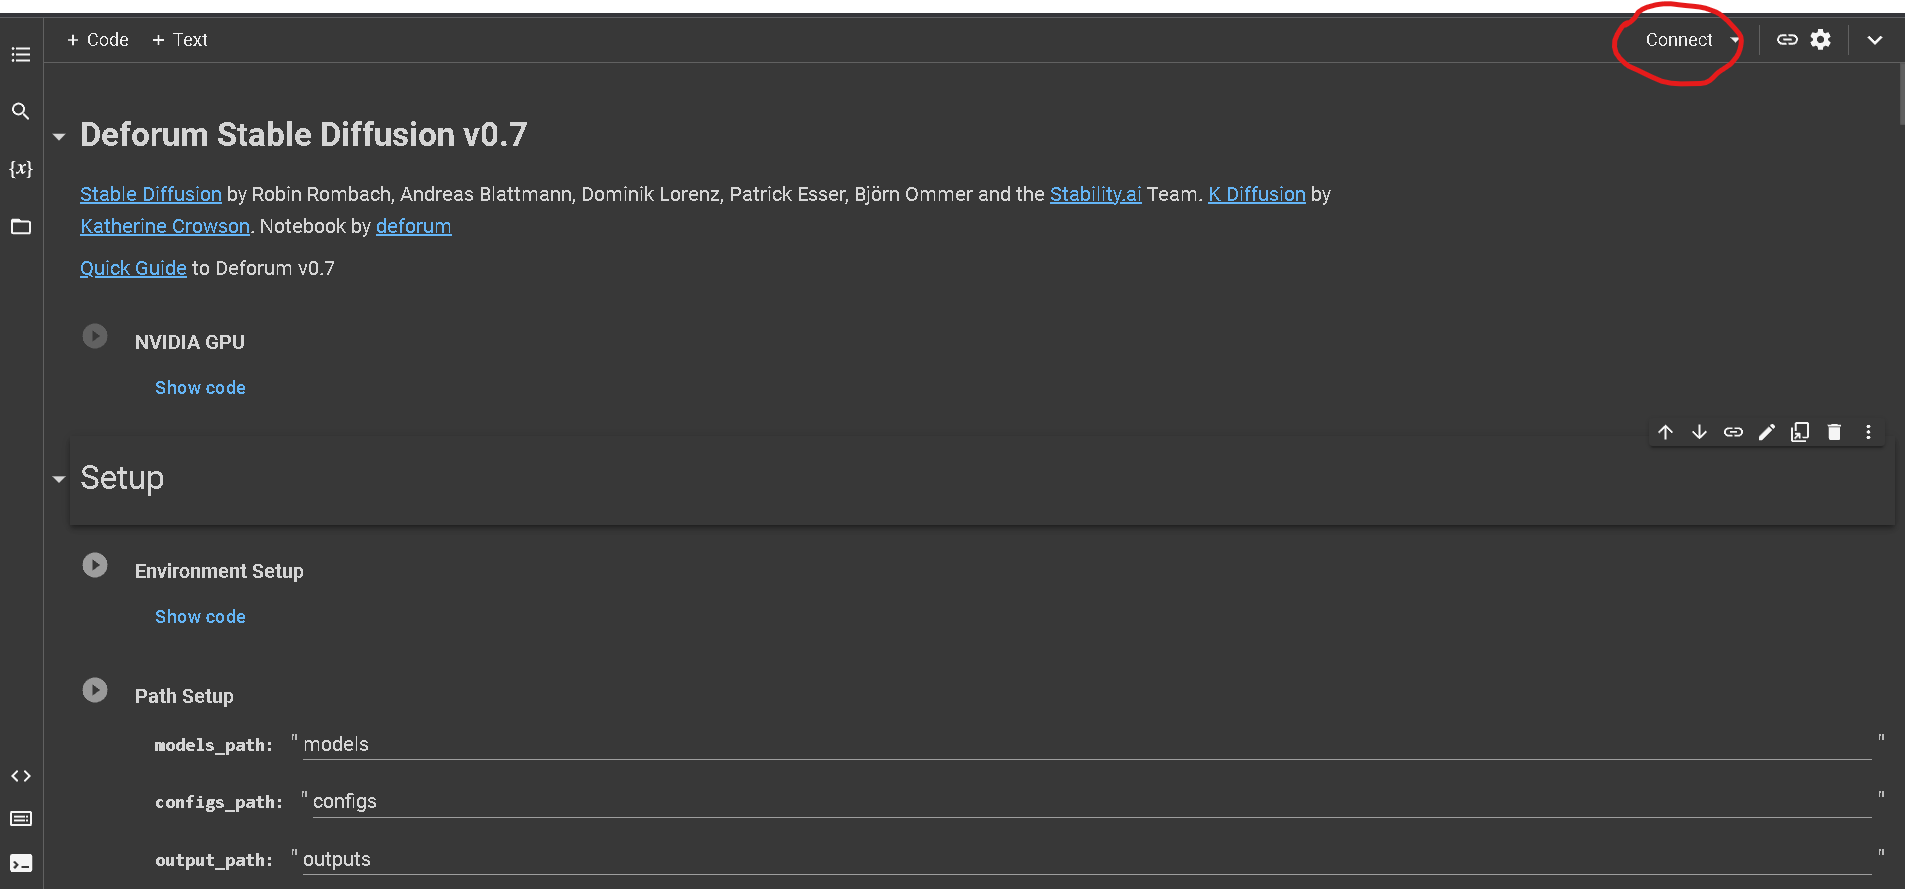Open the Connect dropdown arrow
The width and height of the screenshot is (1905, 889).
point(1735,40)
